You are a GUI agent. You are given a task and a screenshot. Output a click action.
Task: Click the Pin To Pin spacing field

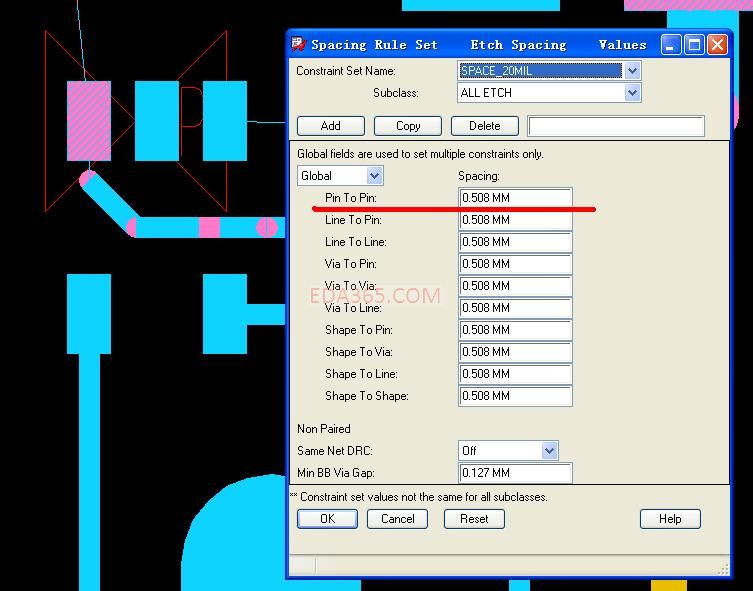click(x=515, y=198)
